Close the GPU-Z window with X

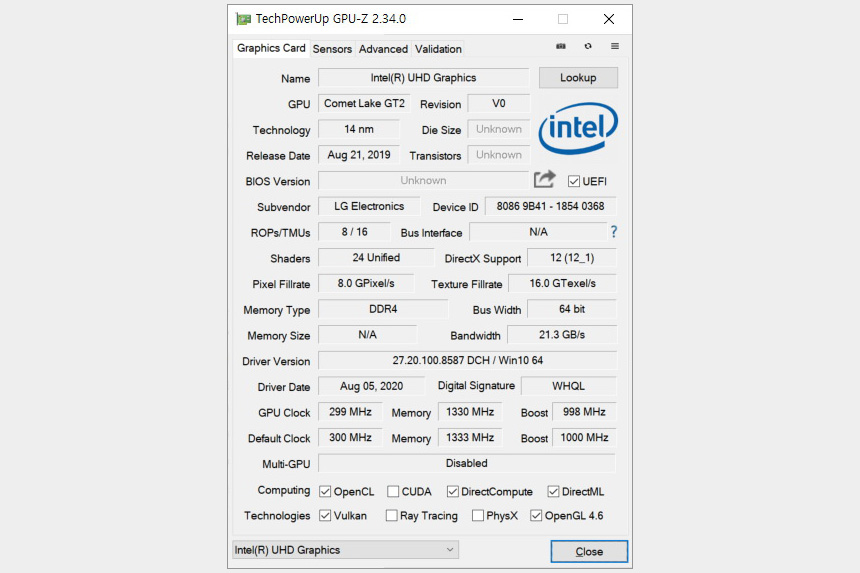609,19
